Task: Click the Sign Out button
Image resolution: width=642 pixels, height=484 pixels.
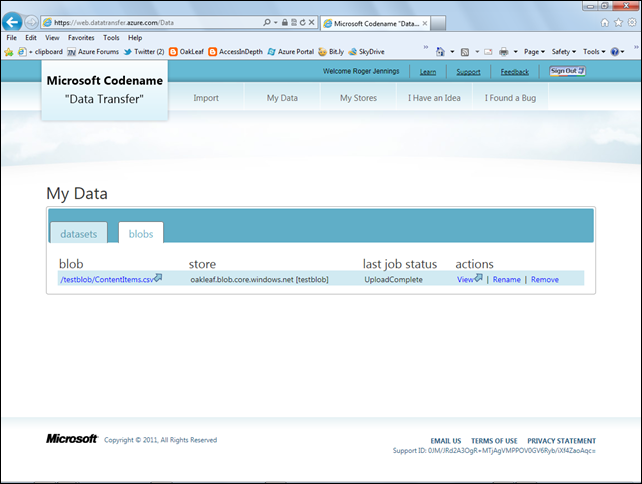Action: coord(567,71)
